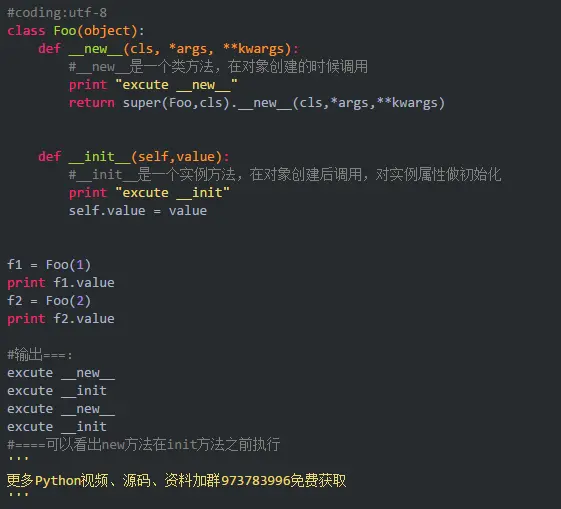
Task: Click the print "excute __init" statement
Action: pos(149,193)
